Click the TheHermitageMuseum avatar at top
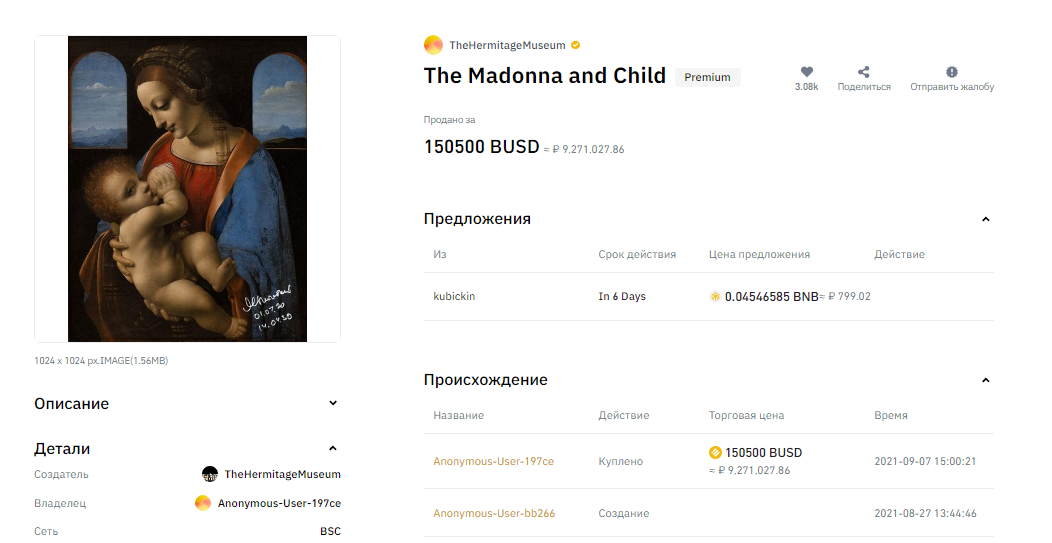The height and width of the screenshot is (543, 1052). pyautogui.click(x=433, y=45)
